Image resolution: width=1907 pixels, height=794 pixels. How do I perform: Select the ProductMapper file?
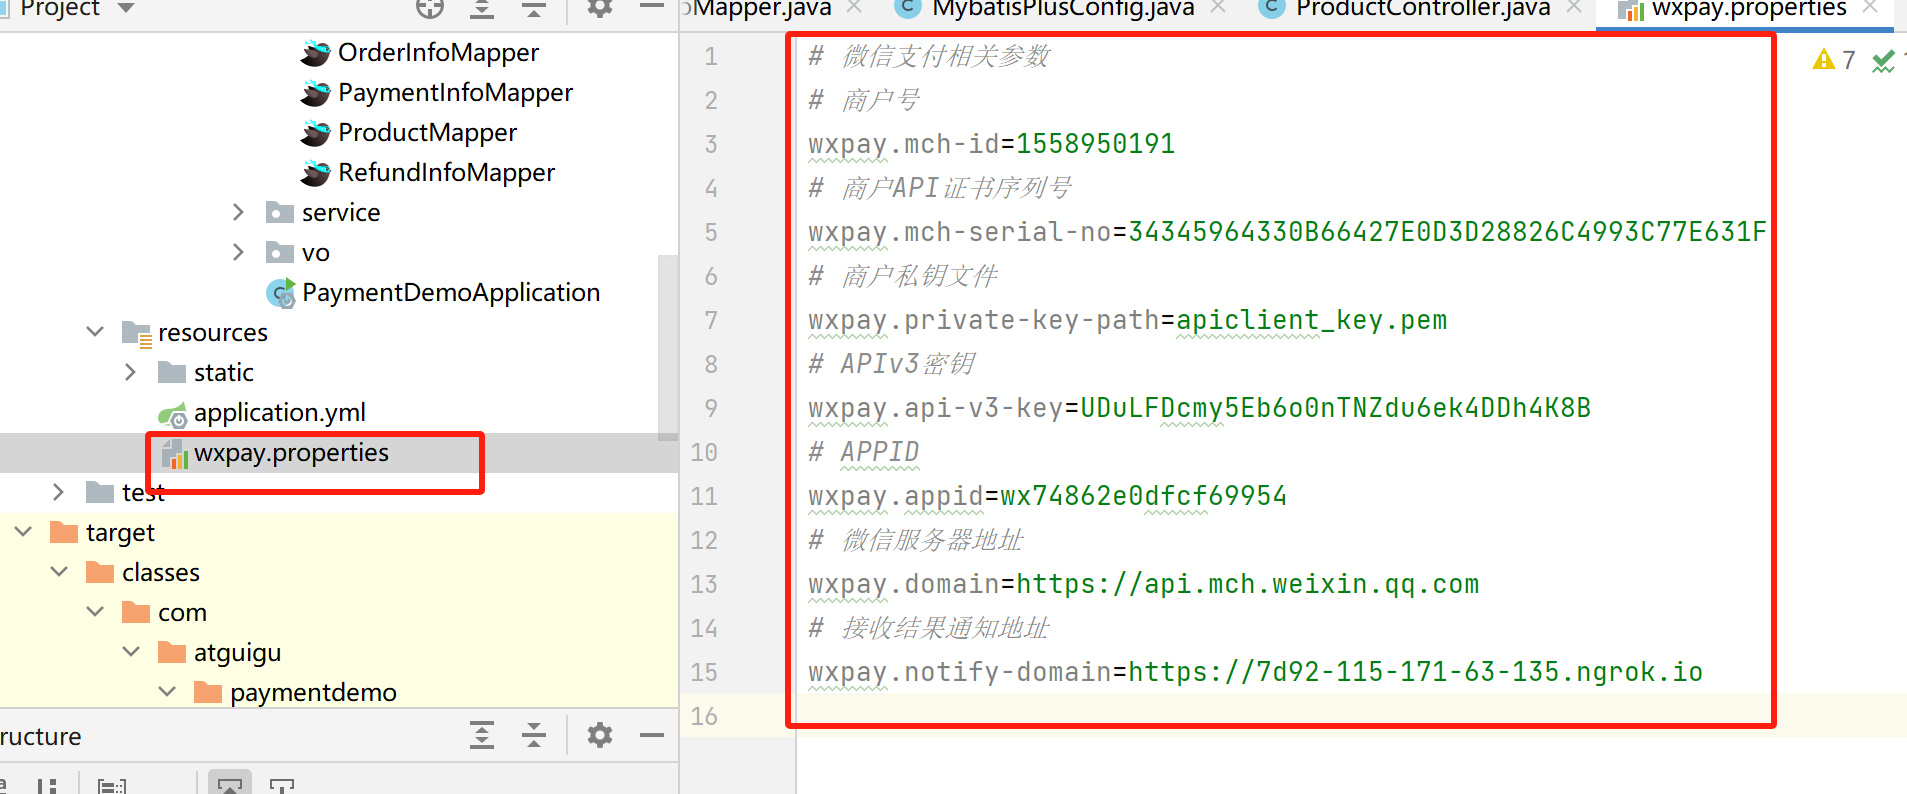pyautogui.click(x=427, y=132)
